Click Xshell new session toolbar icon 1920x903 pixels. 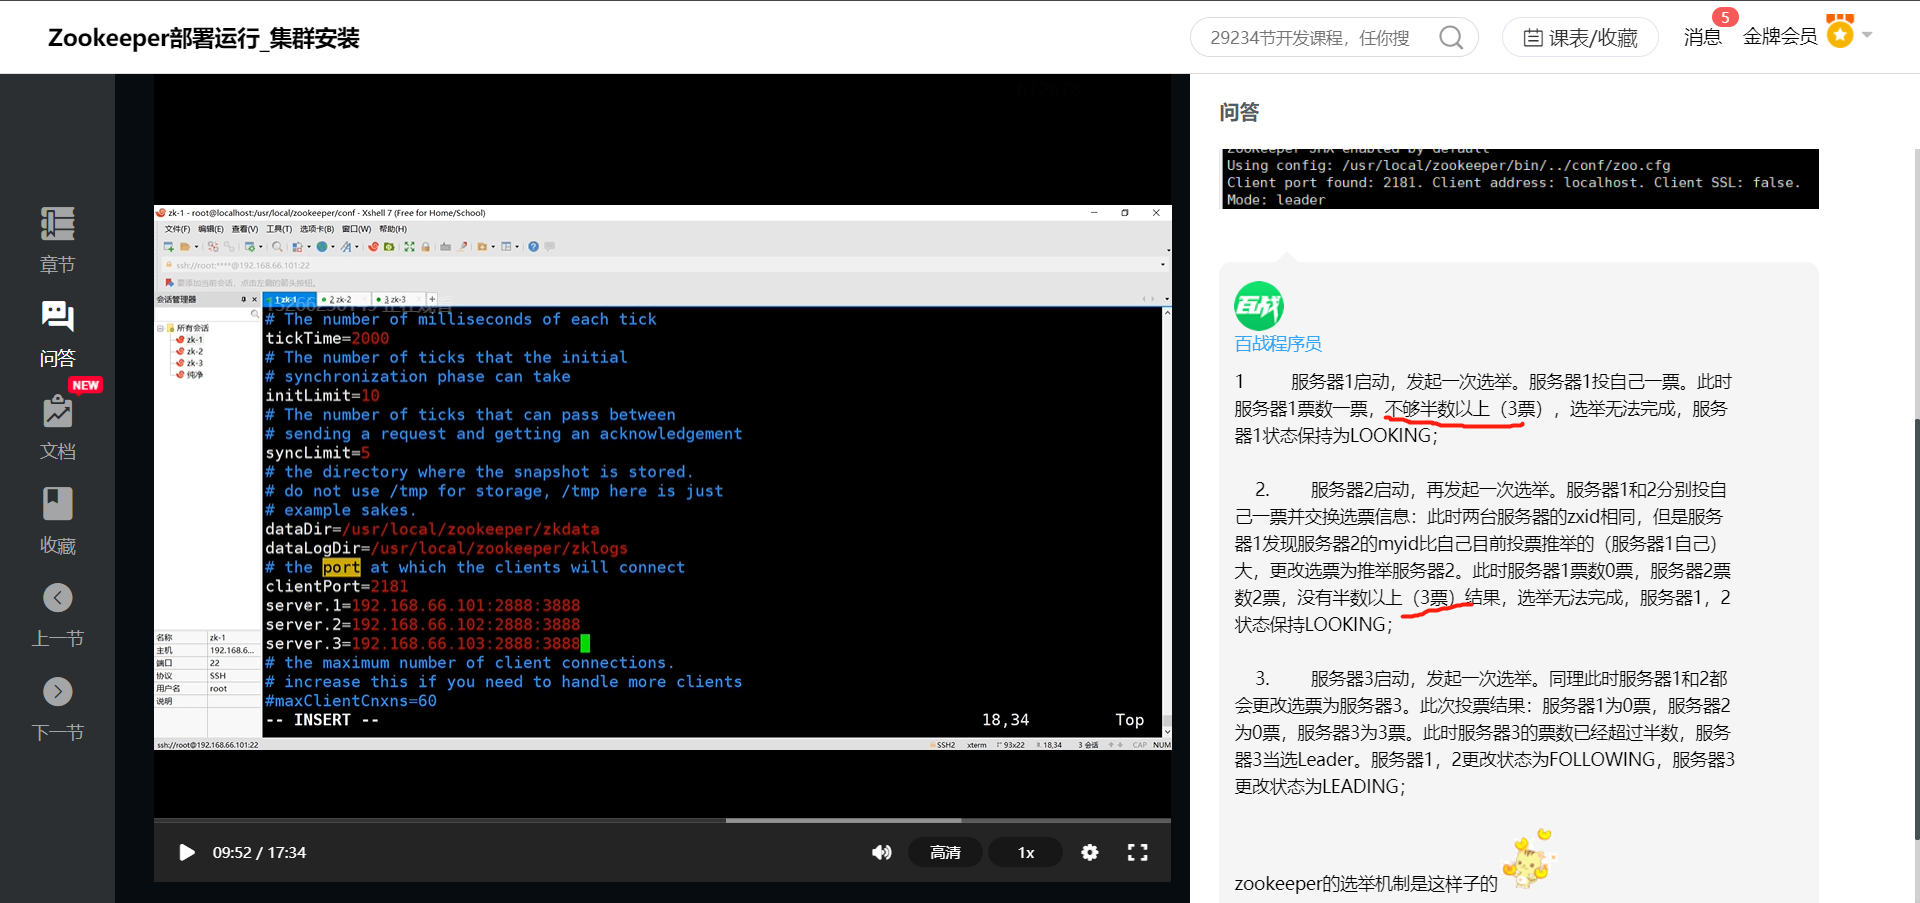[169, 247]
